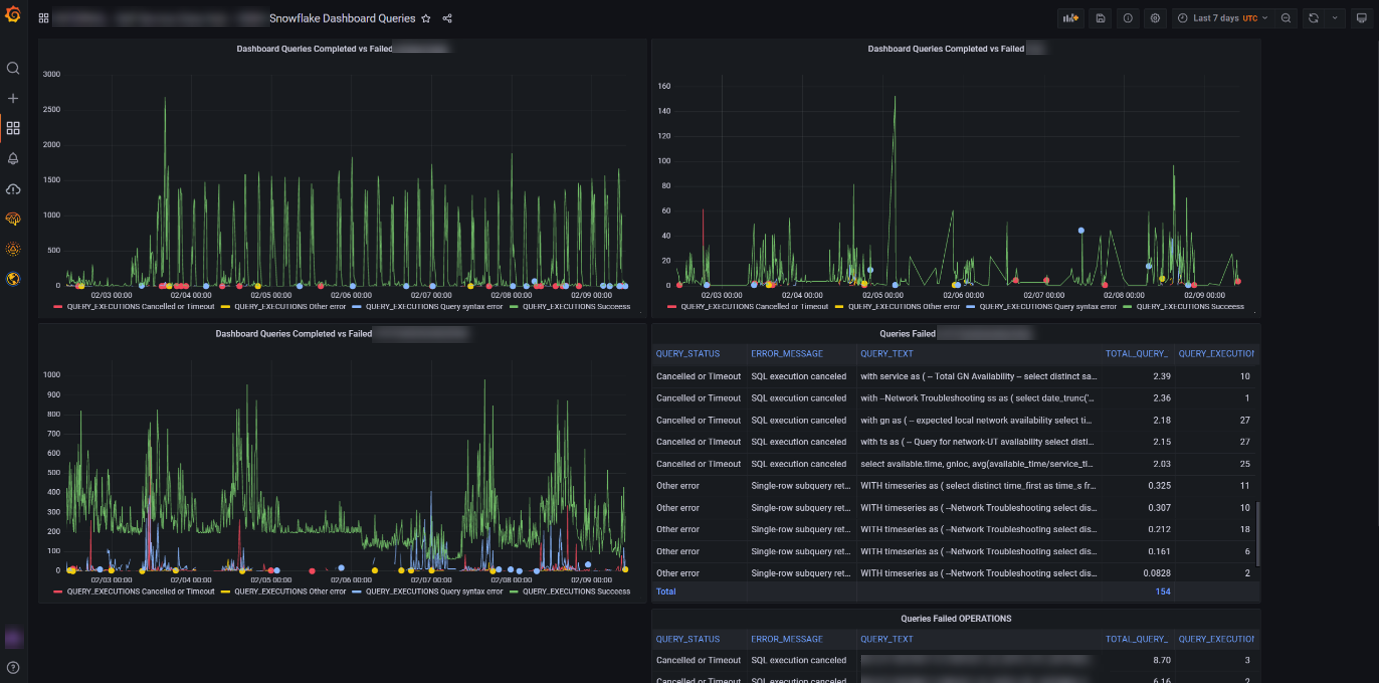1379x683 pixels.
Task: Refresh the dashboard
Action: point(1313,18)
